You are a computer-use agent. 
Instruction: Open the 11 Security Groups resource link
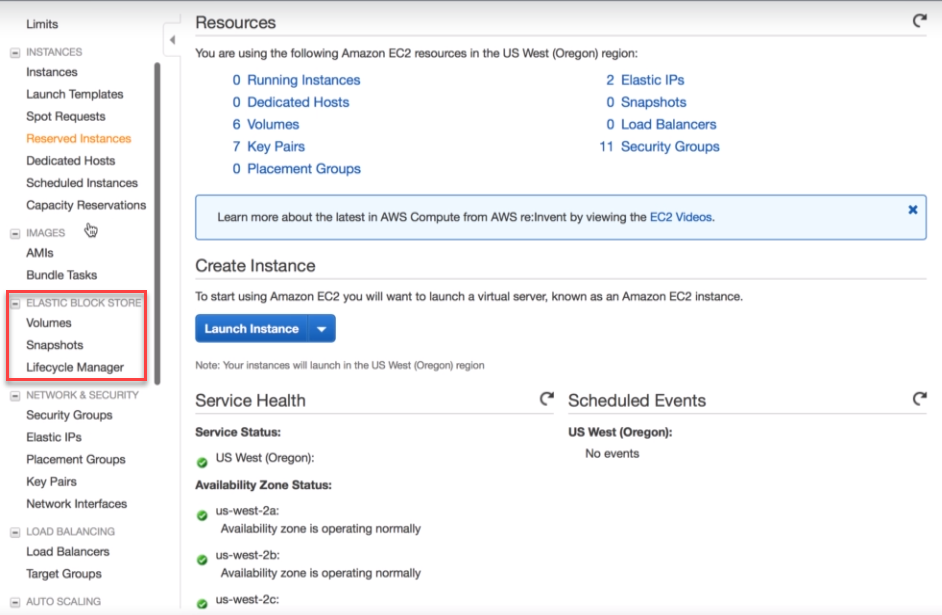(659, 147)
